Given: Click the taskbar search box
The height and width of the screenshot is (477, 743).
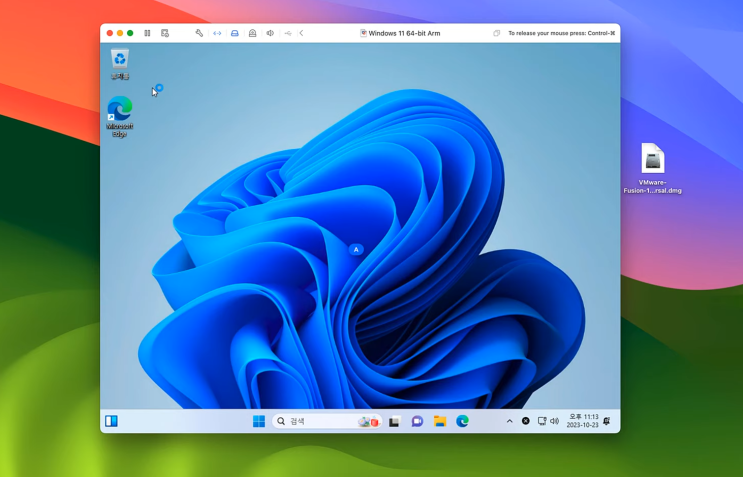Looking at the screenshot, I should click(327, 421).
